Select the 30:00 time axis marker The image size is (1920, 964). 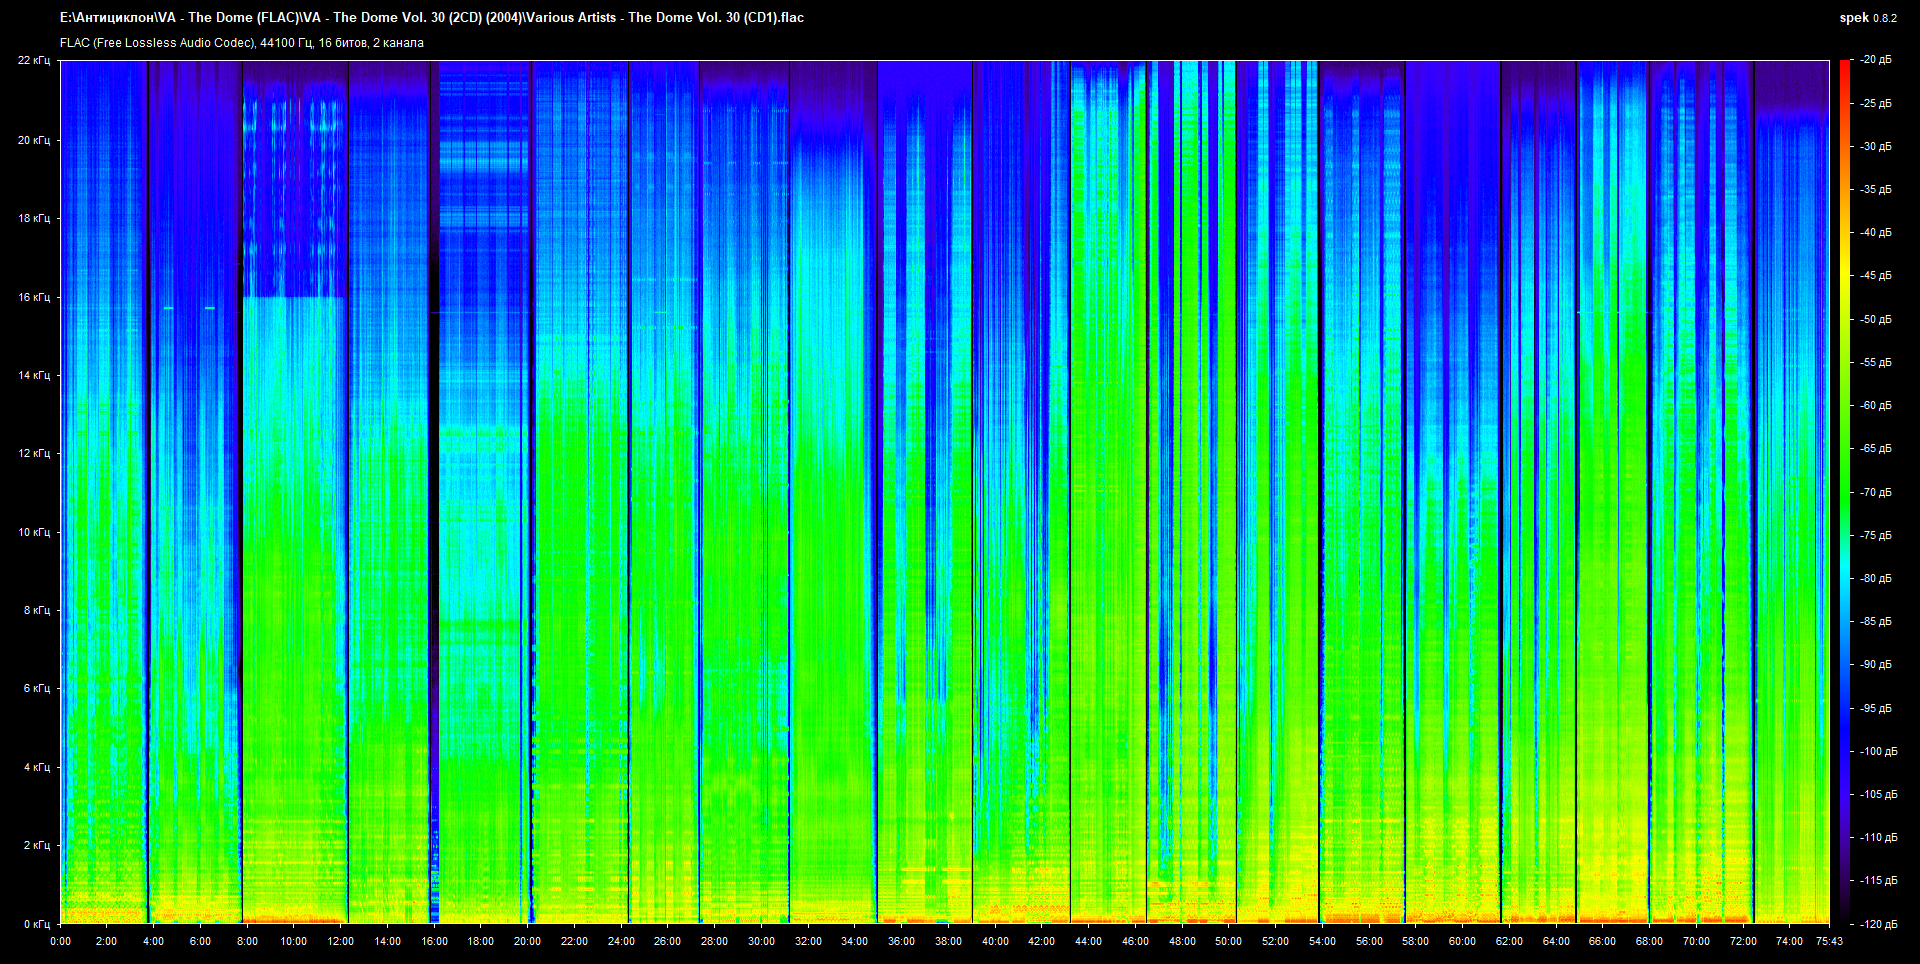[x=761, y=941]
